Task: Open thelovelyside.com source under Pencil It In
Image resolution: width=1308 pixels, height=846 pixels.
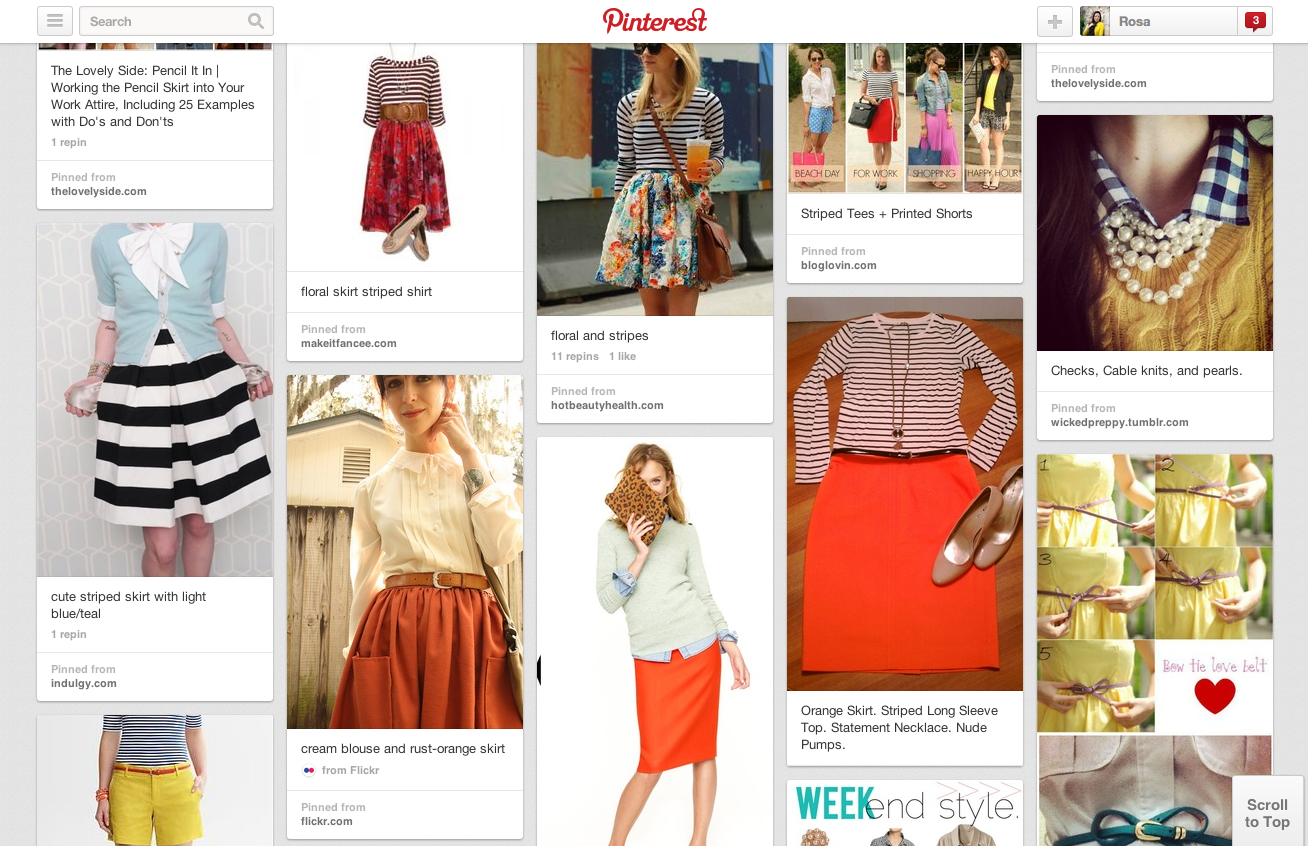Action: [99, 191]
